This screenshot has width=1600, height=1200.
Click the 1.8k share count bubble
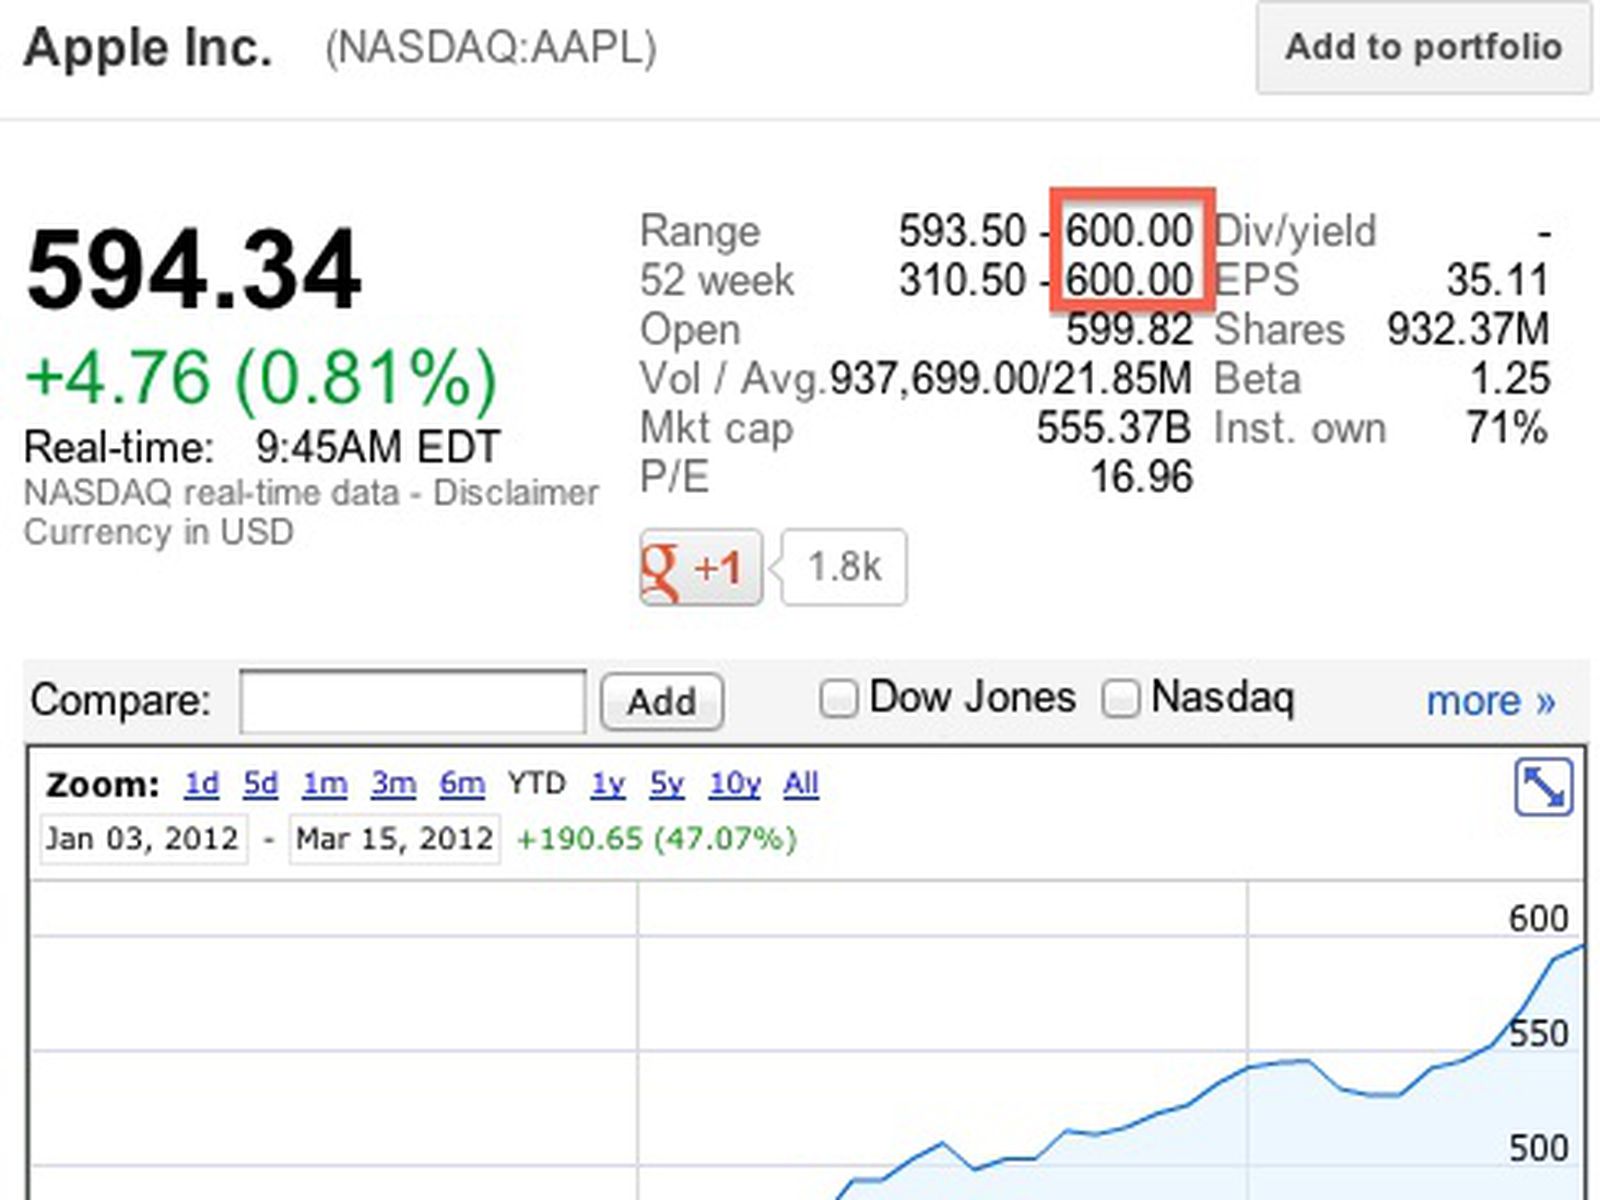click(x=843, y=566)
